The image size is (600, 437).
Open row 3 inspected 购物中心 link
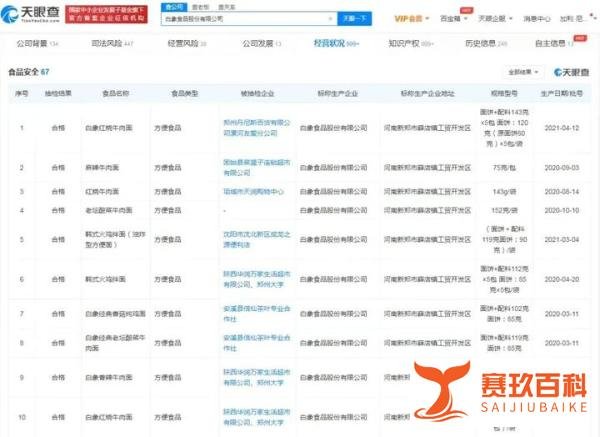point(254,191)
